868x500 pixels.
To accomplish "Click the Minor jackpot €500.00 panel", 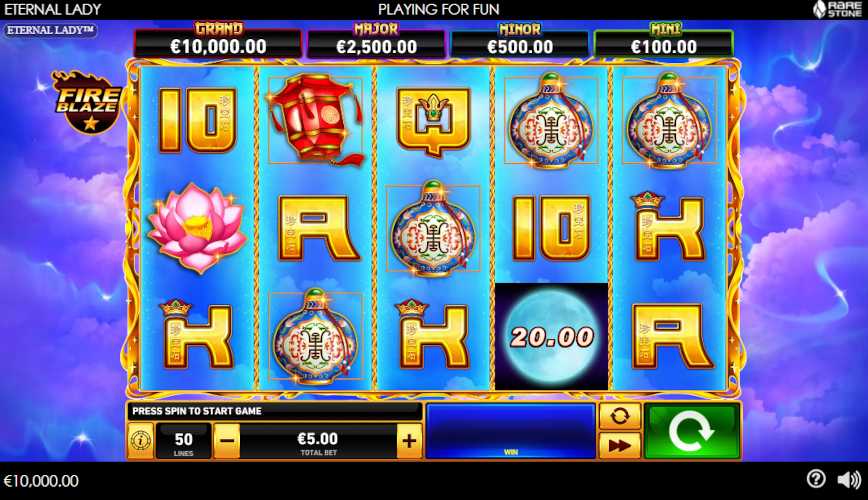I will (x=520, y=41).
